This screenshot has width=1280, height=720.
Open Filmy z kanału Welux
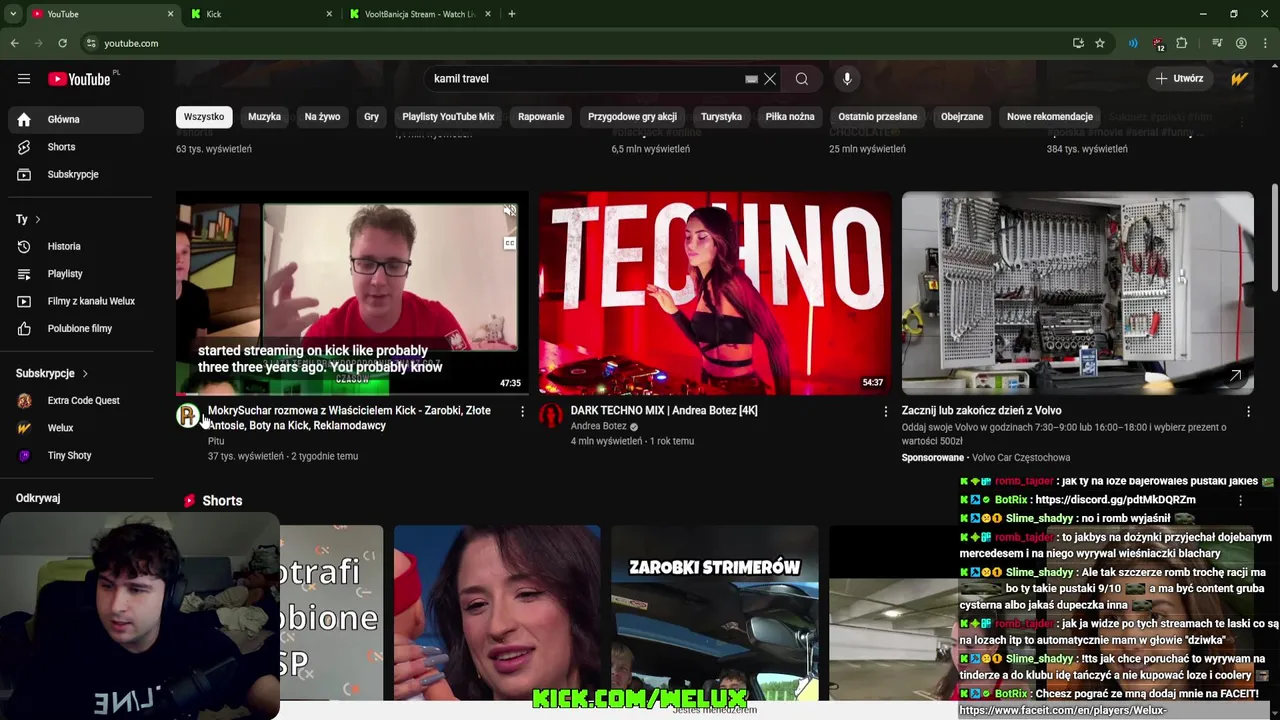click(76, 301)
